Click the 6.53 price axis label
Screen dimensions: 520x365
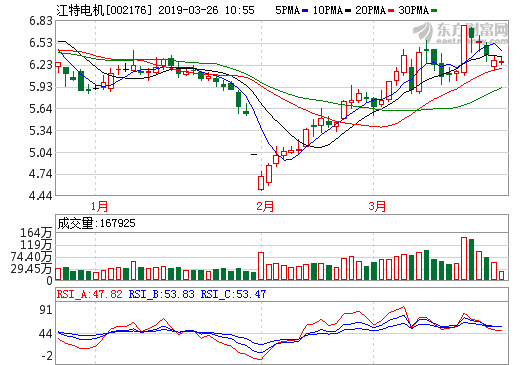[x=41, y=43]
